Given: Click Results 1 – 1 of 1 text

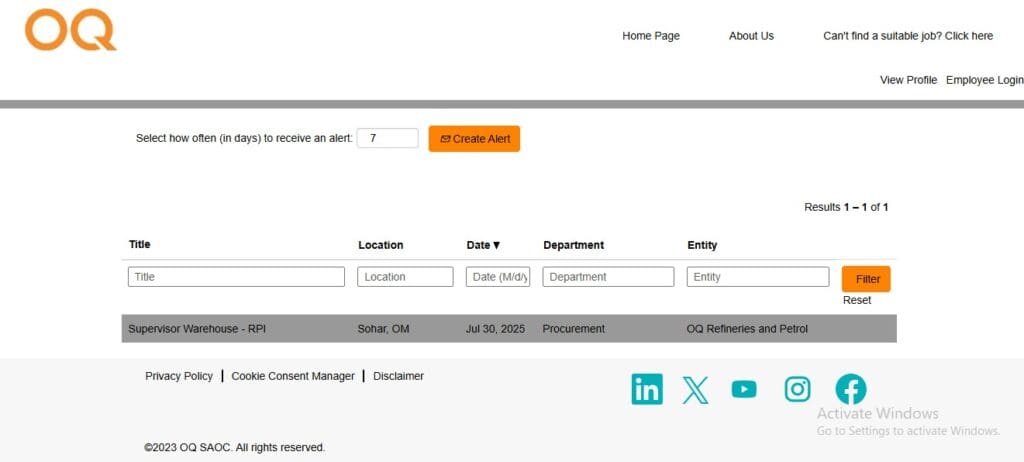Looking at the screenshot, I should pyautogui.click(x=846, y=207).
